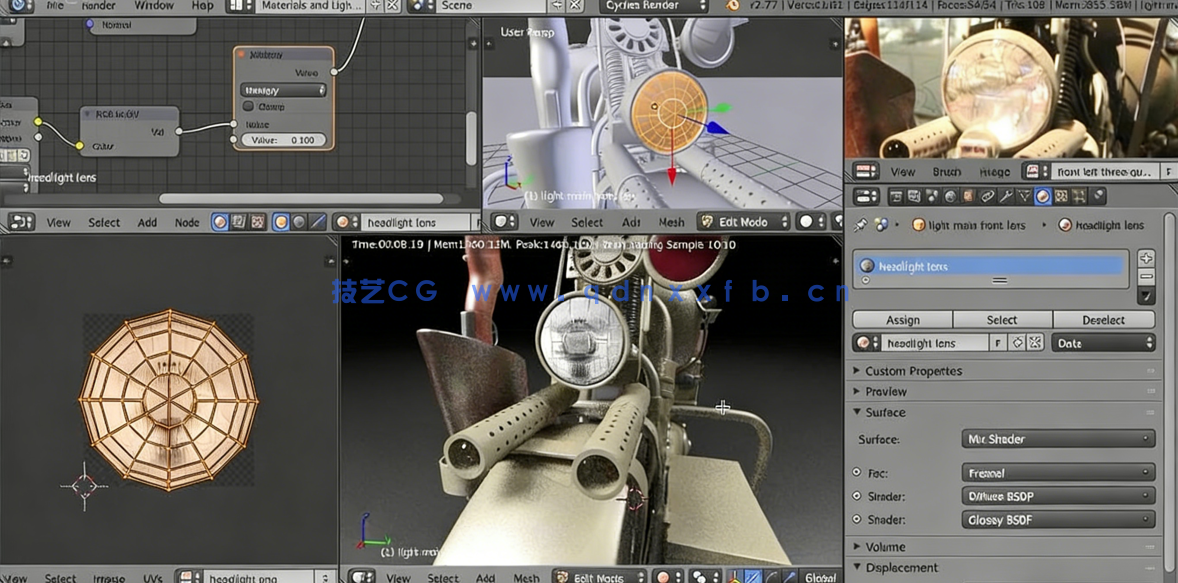The width and height of the screenshot is (1178, 583).
Task: Toggle the Fake User button on headlight lens material
Action: point(997,343)
